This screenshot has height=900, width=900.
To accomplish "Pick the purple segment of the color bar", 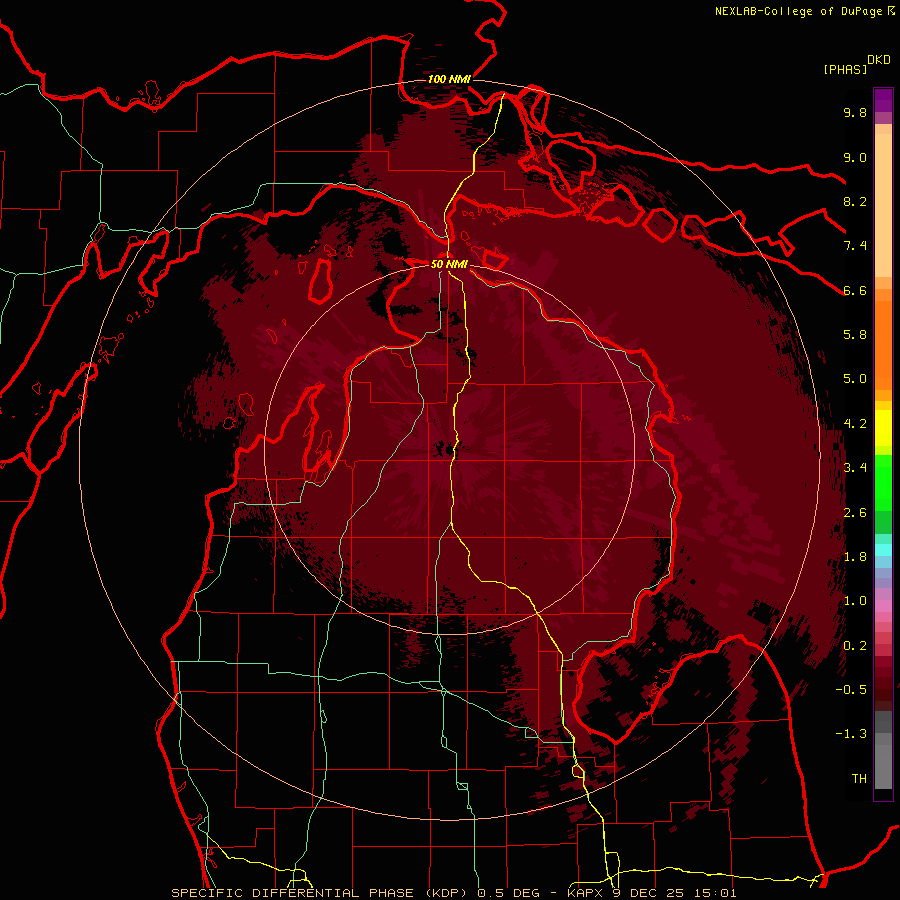I will [x=883, y=100].
